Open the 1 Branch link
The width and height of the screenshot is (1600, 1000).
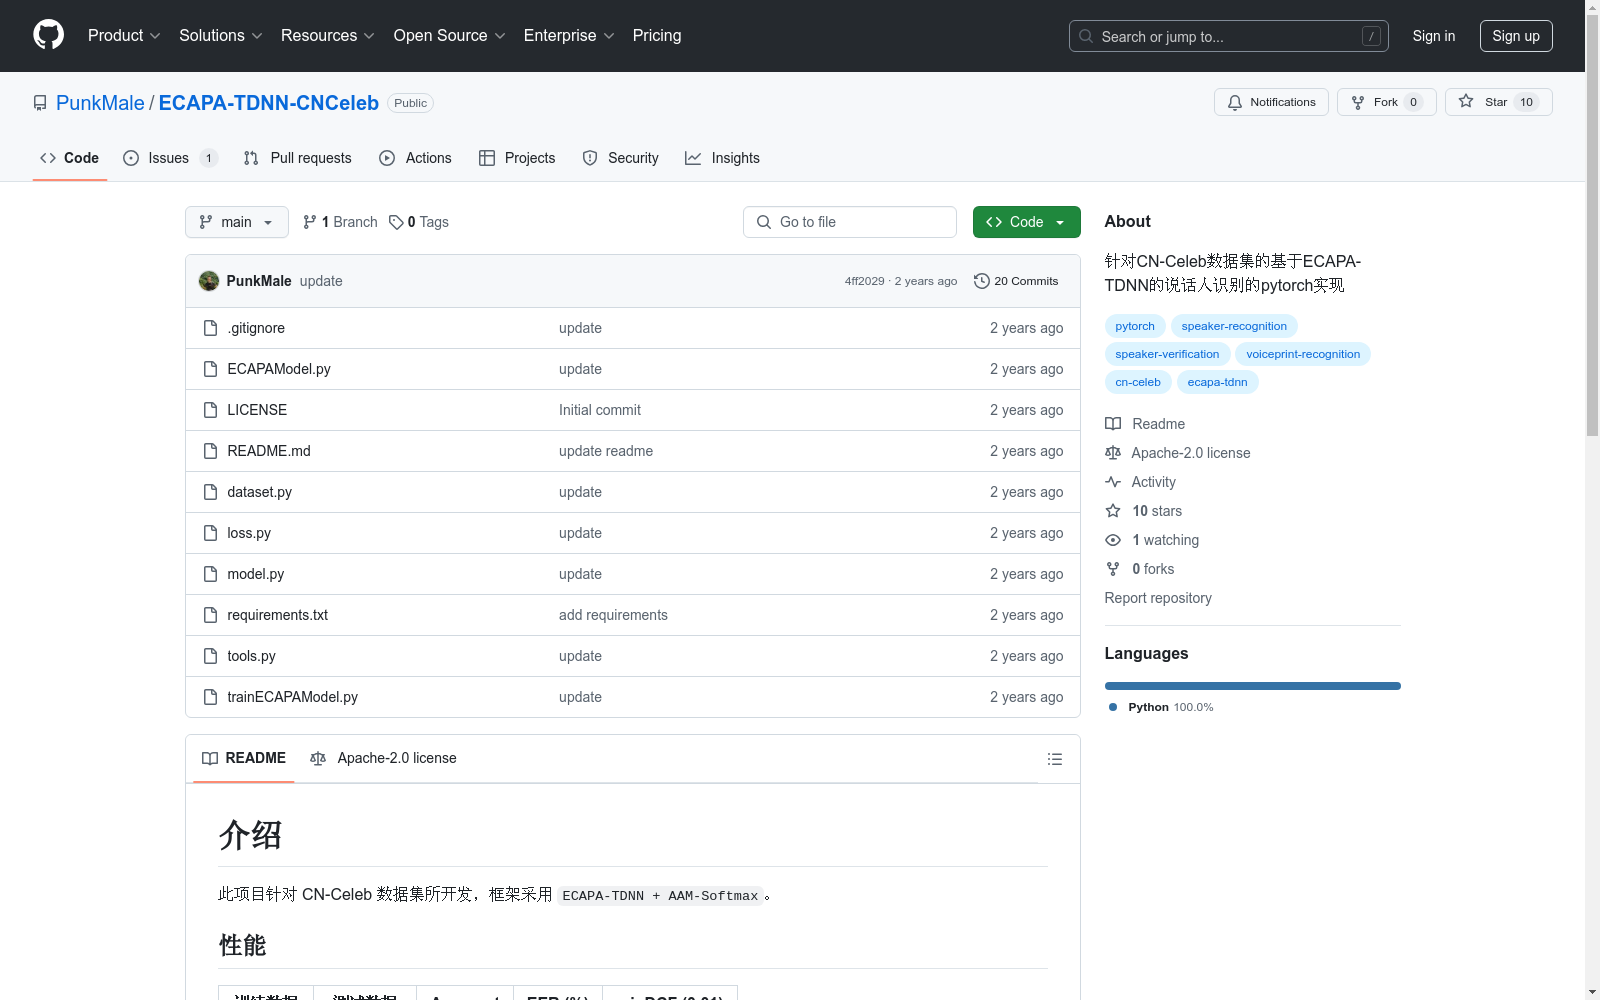point(340,222)
